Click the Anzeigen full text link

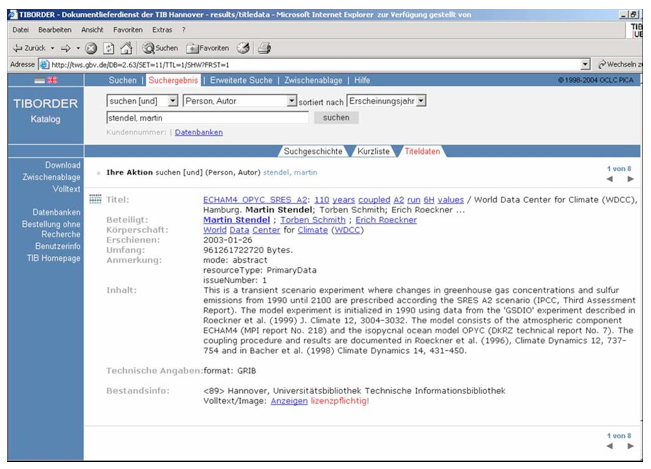click(x=289, y=401)
